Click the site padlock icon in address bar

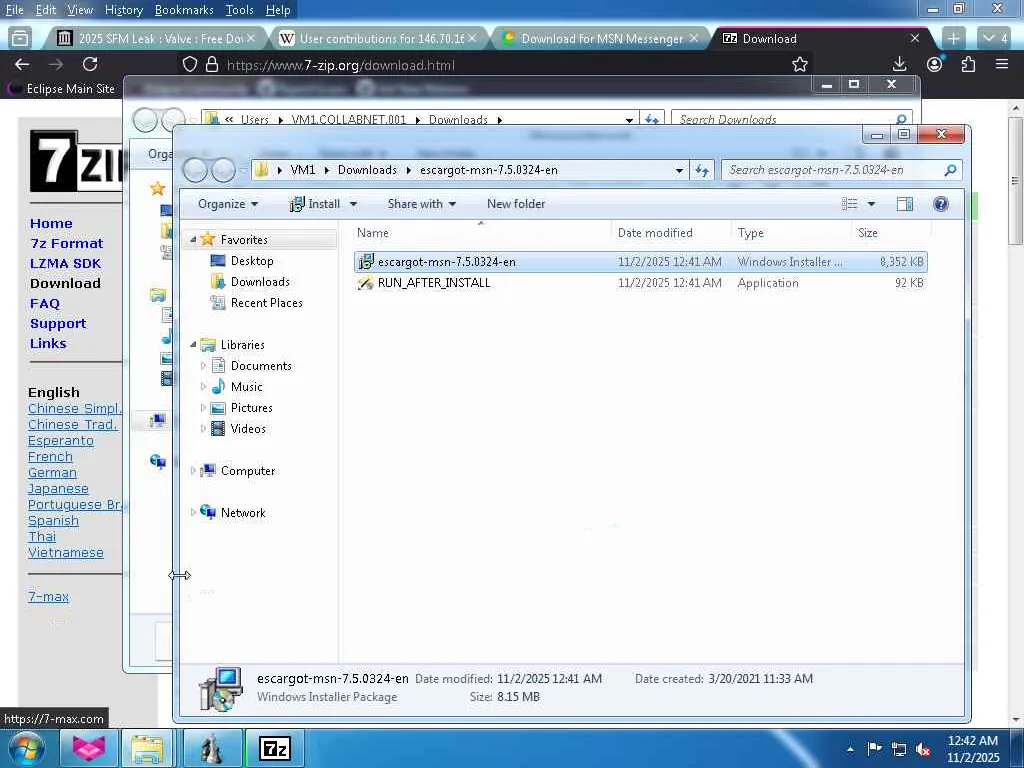pos(212,64)
